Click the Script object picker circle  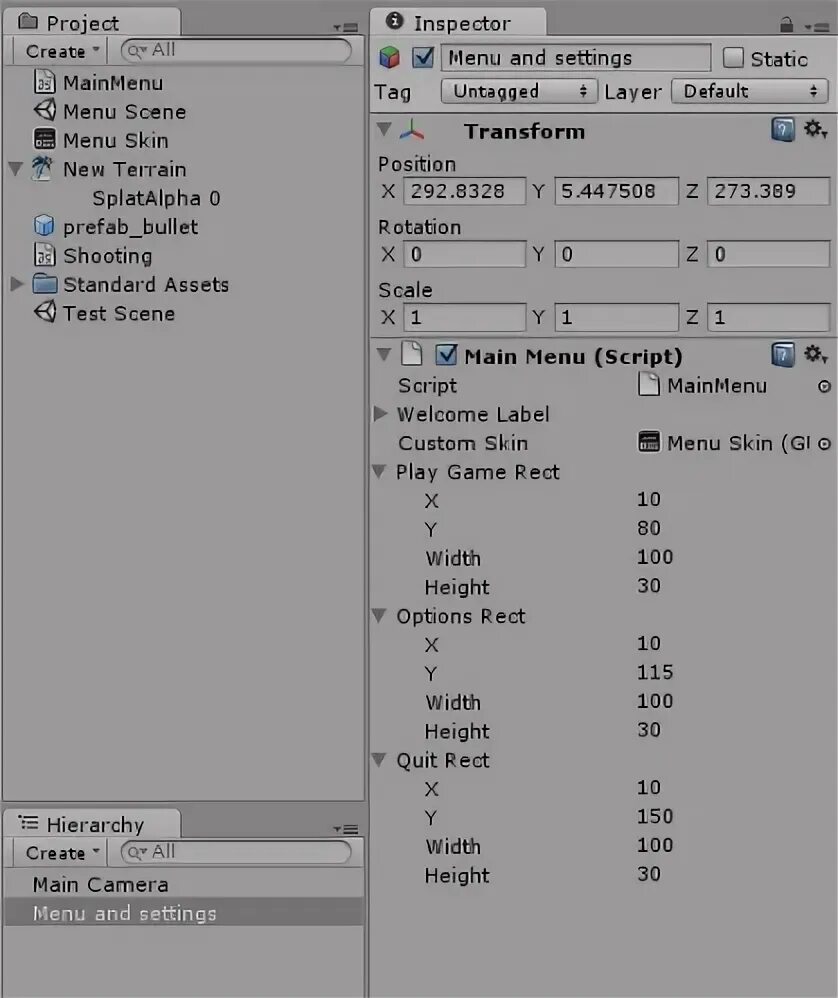[x=824, y=386]
